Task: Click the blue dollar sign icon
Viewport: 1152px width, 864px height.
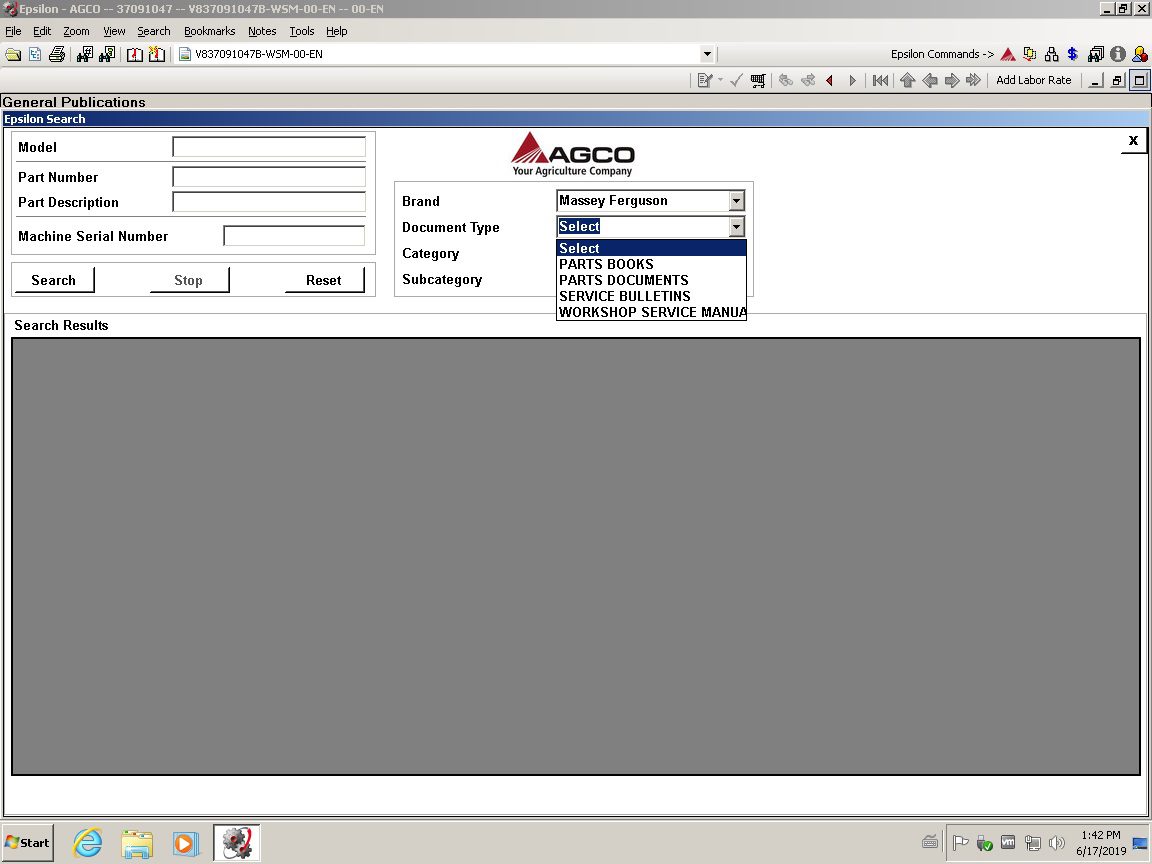Action: [x=1073, y=54]
